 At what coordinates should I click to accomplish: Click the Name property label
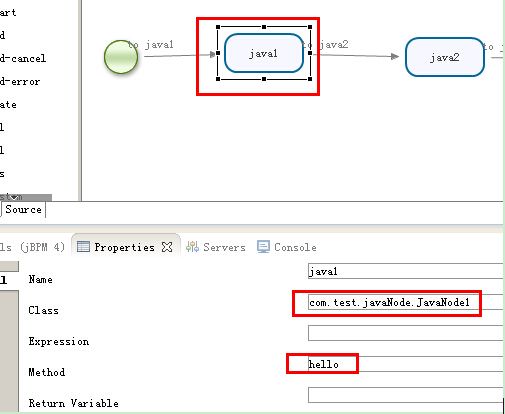pyautogui.click(x=40, y=279)
